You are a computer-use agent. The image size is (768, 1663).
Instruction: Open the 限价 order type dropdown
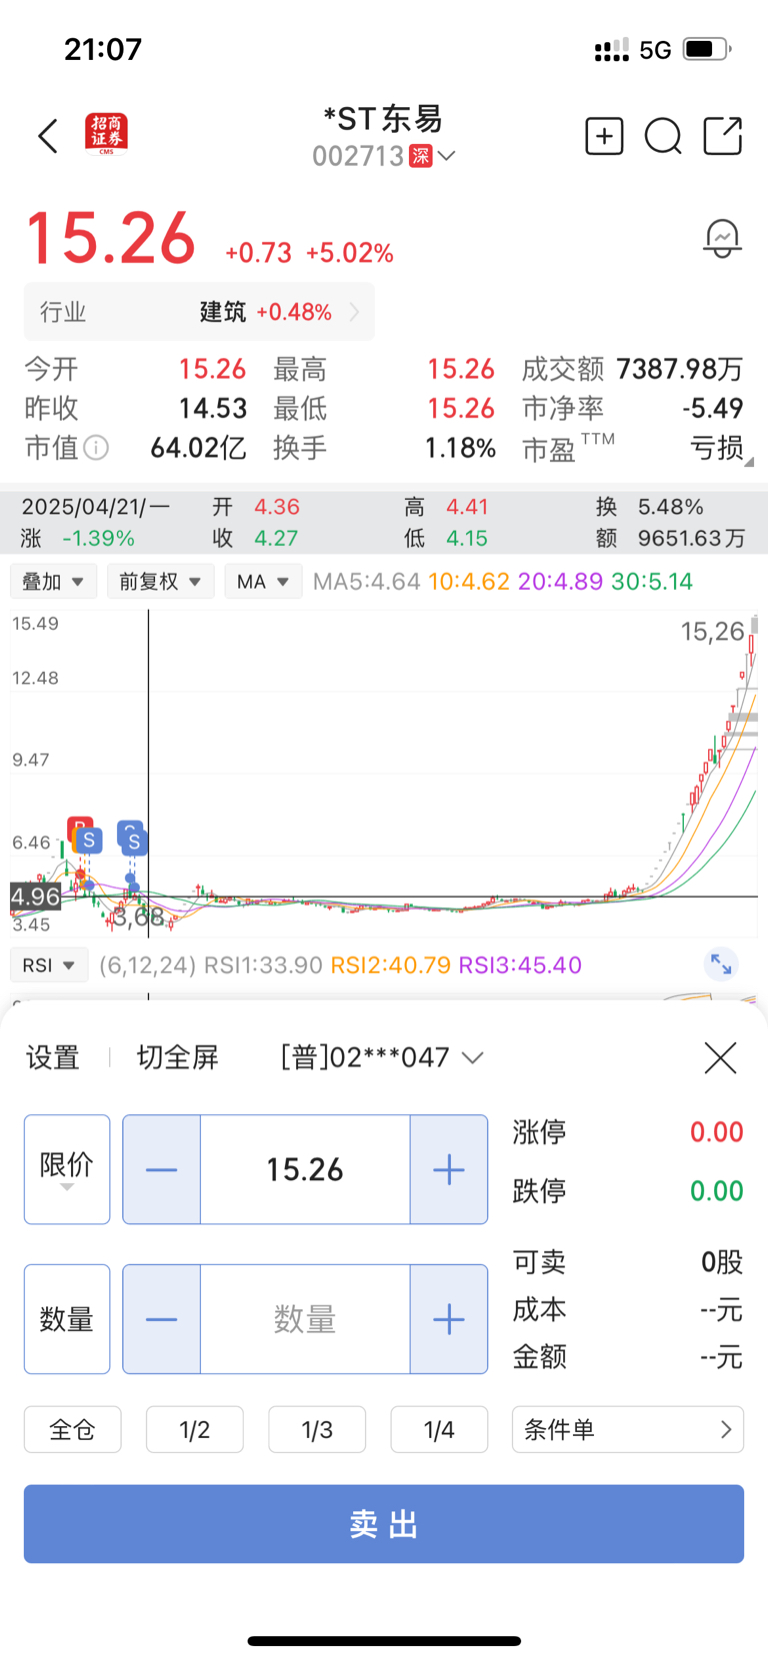[x=67, y=1169]
